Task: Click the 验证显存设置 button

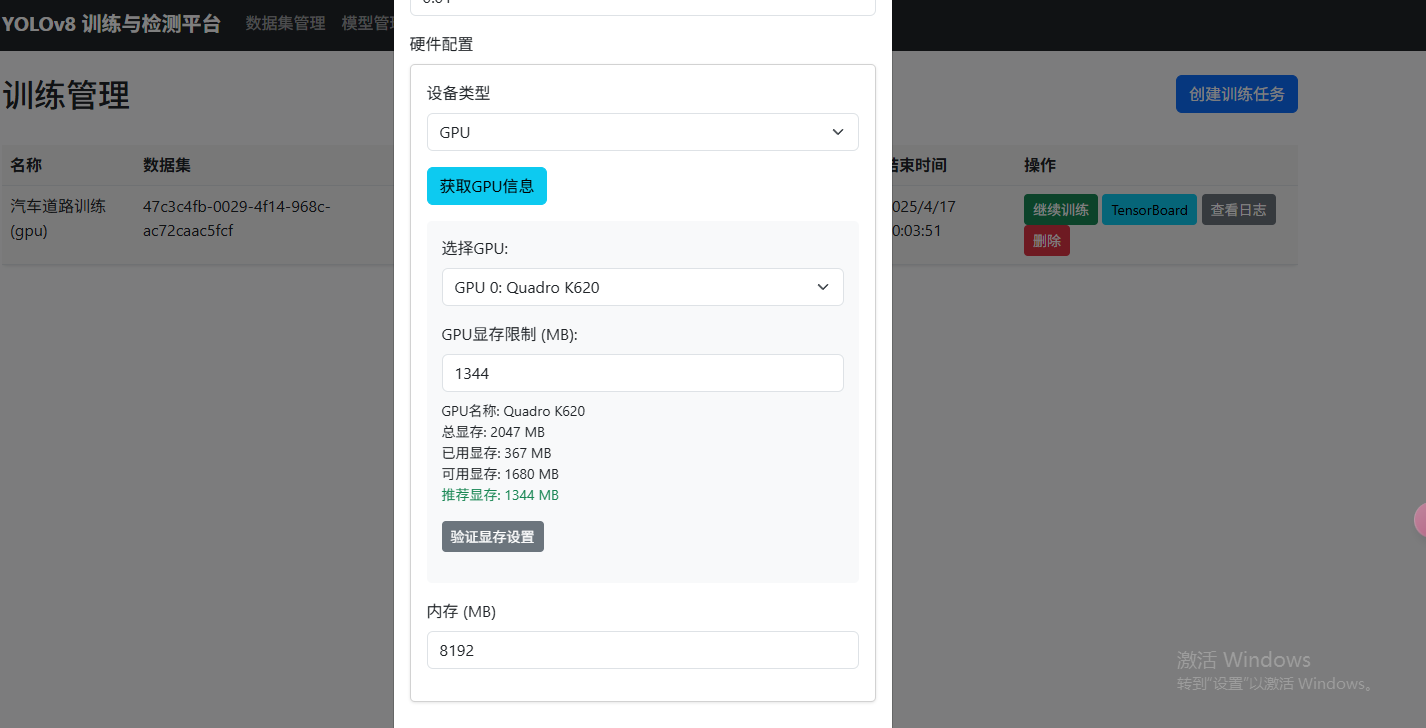Action: (492, 536)
